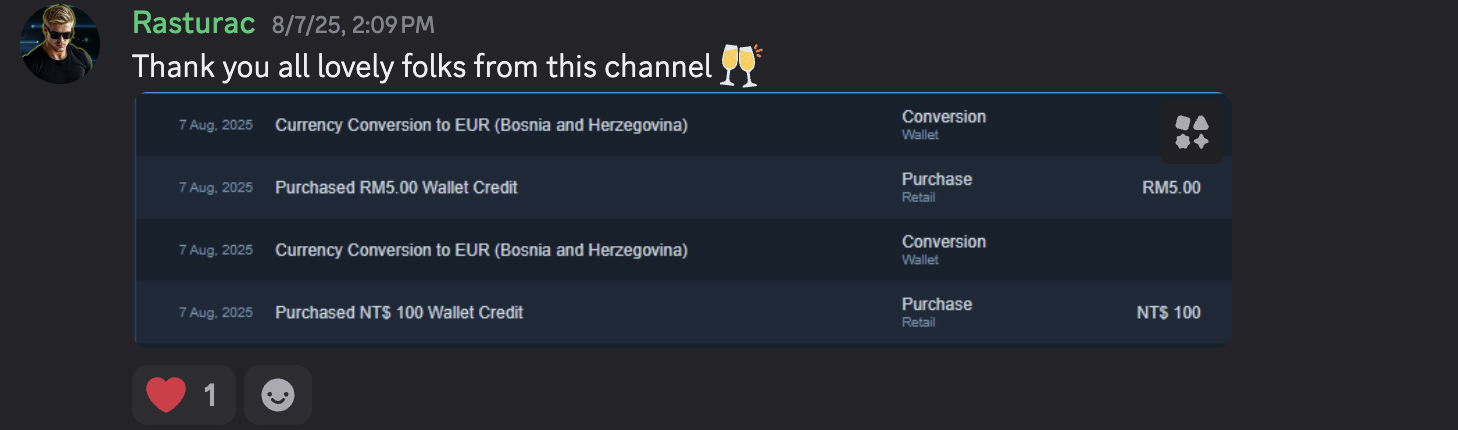Open the shapes icon on attachment corner
Screen dimensions: 1458x430
(x=1191, y=132)
